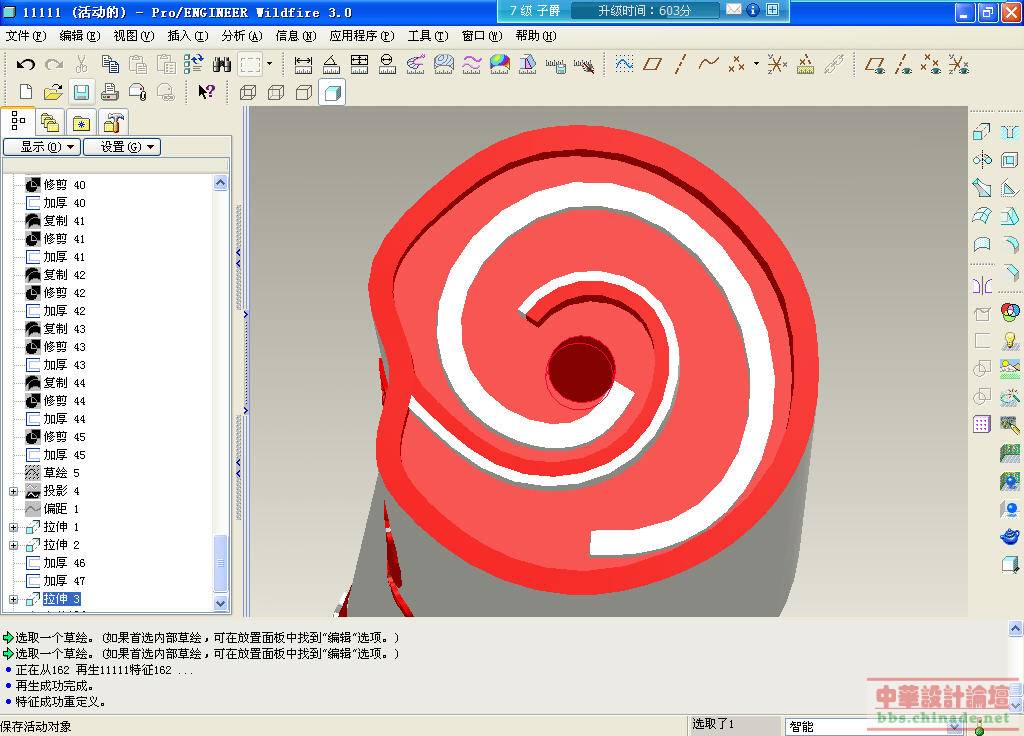Switch to no hidden line display mode
This screenshot has height=736, width=1024.
pyautogui.click(x=304, y=92)
